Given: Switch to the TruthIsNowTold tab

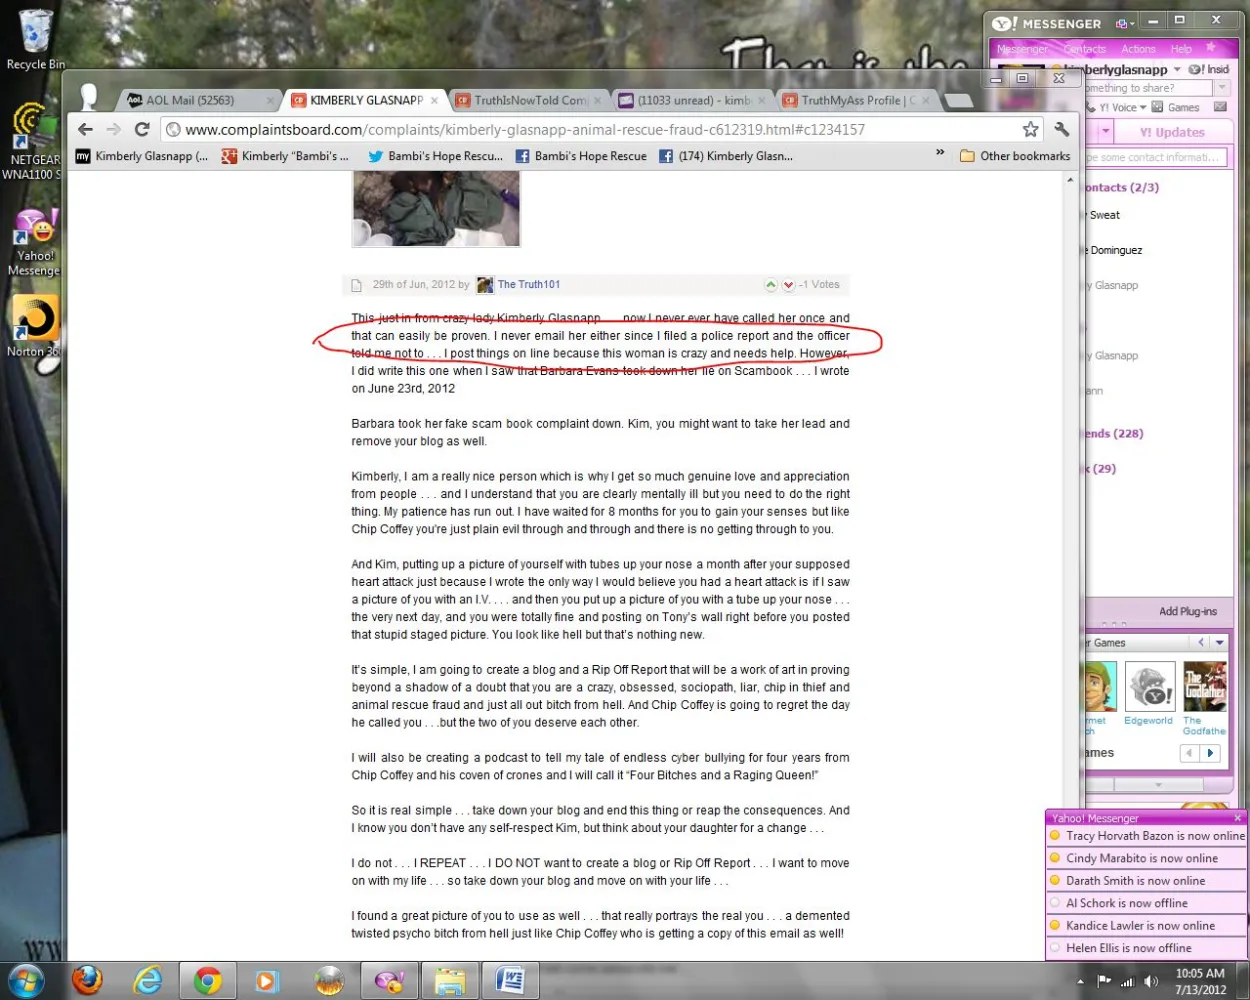Looking at the screenshot, I should pos(528,100).
